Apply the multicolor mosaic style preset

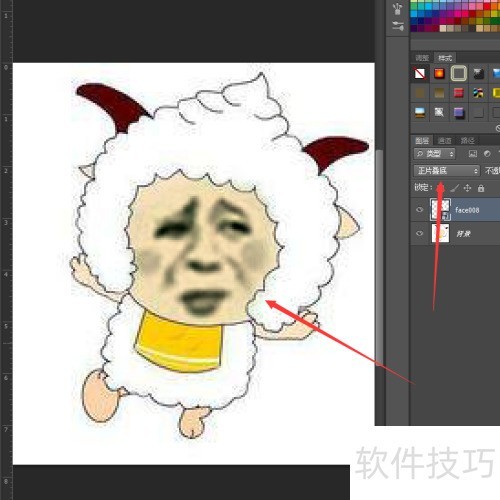(x=478, y=93)
